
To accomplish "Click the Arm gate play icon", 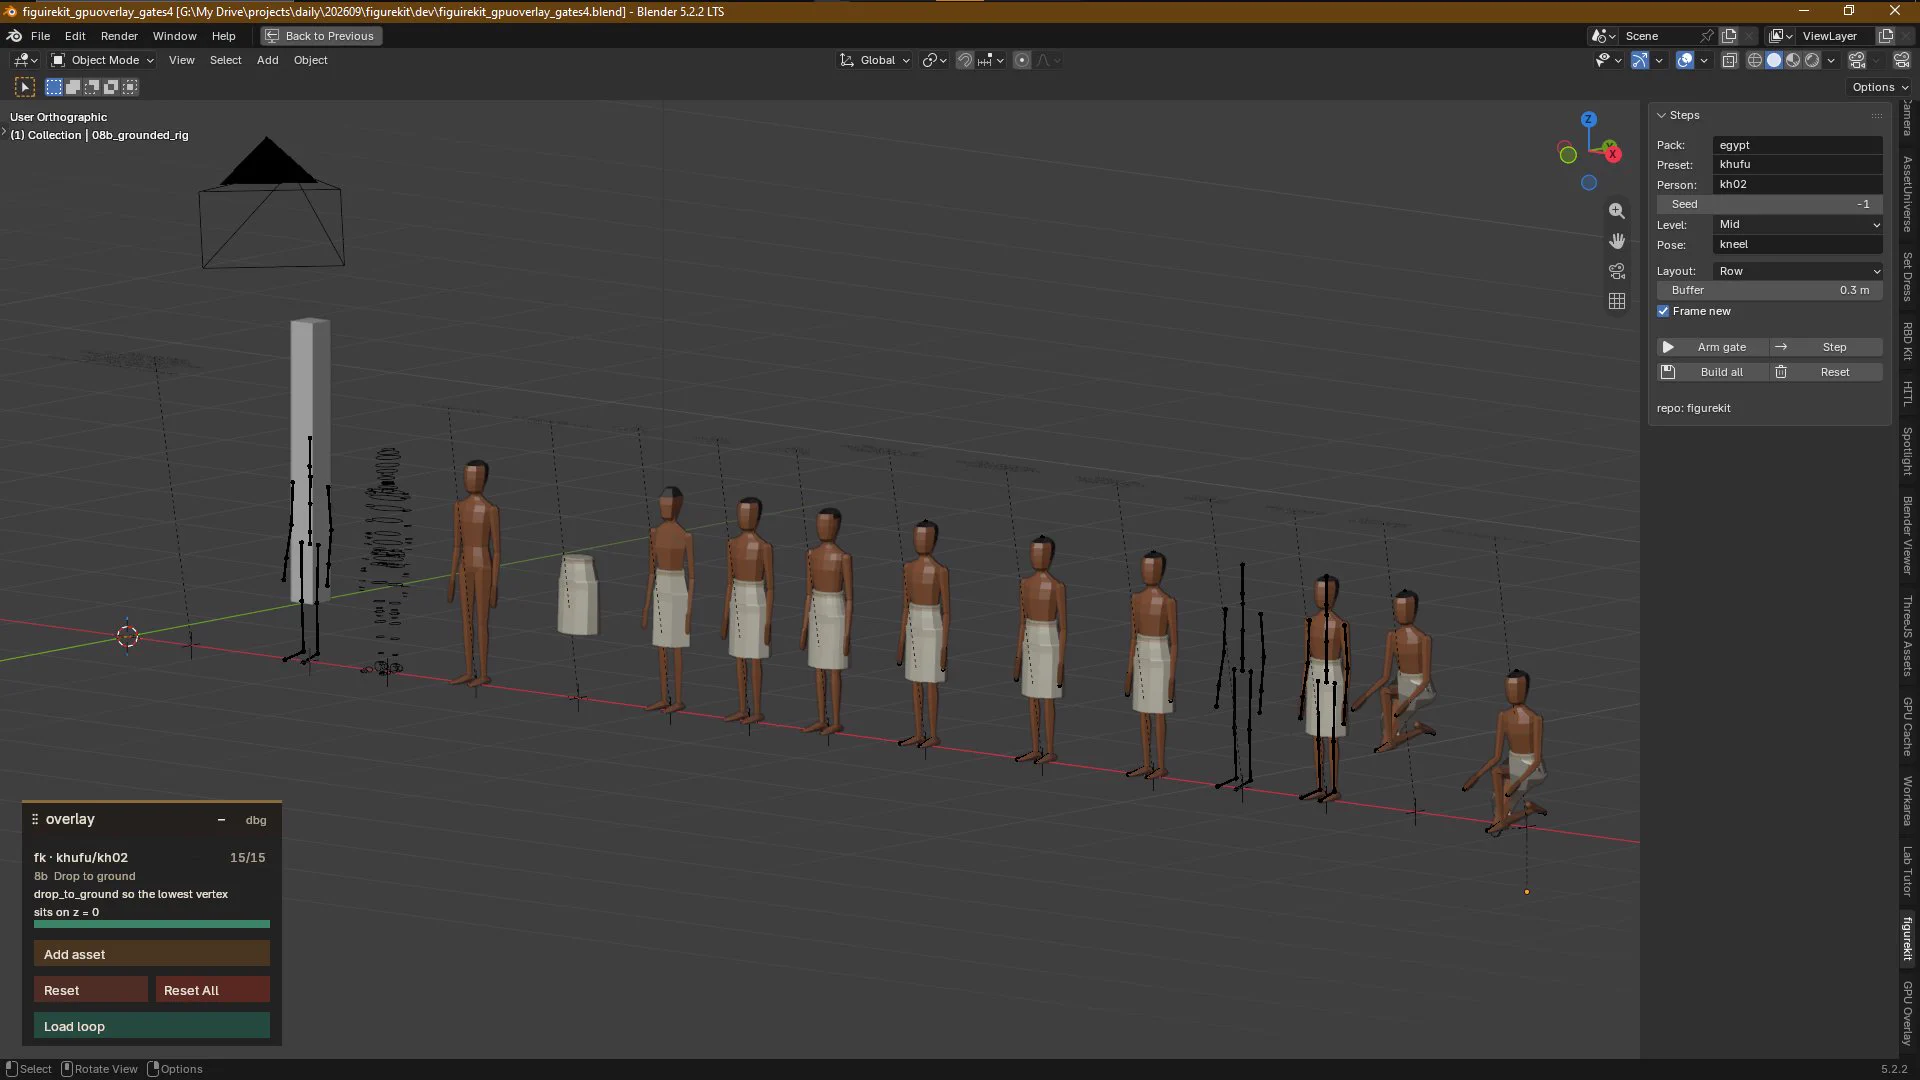I will coord(1668,347).
